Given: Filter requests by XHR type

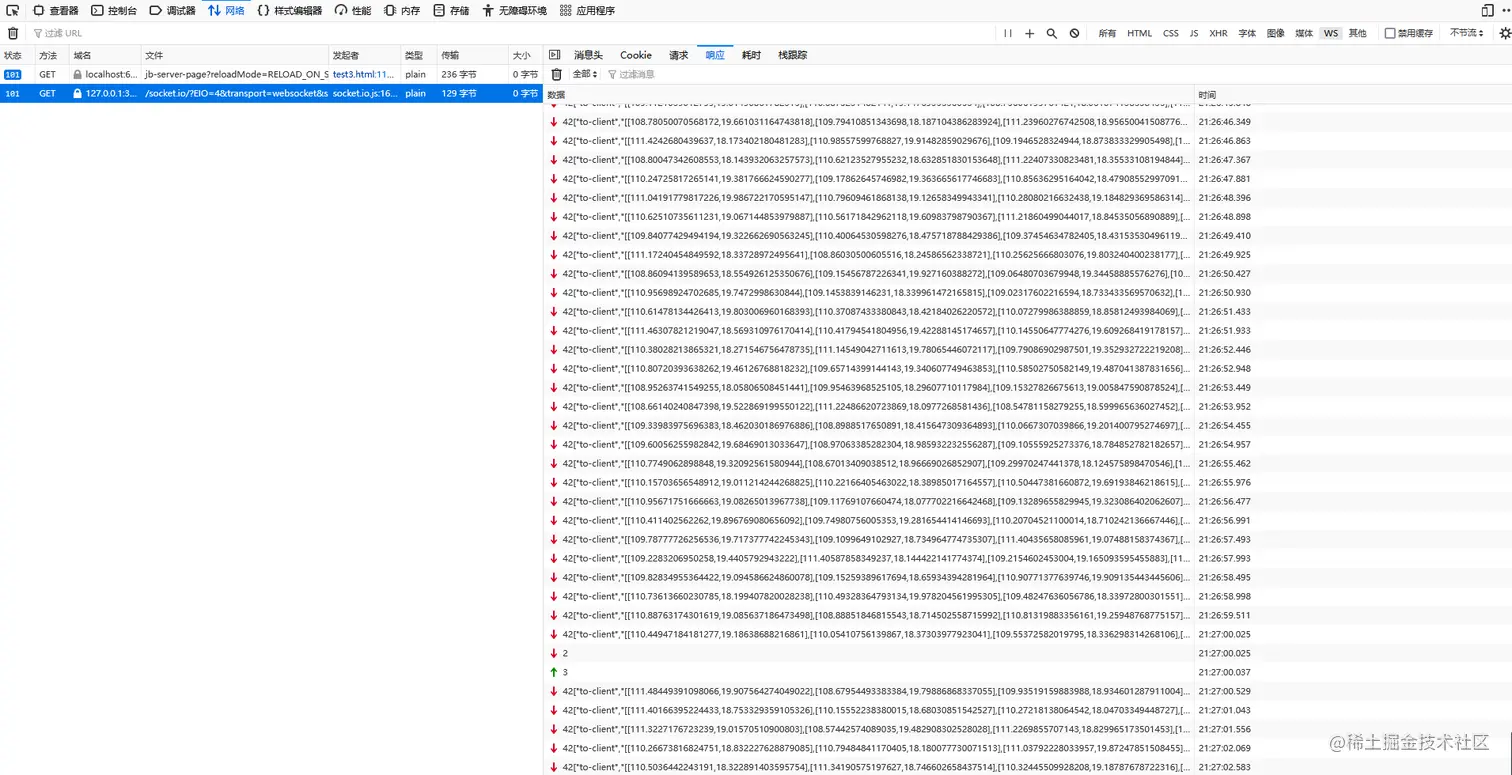Looking at the screenshot, I should coord(1218,33).
